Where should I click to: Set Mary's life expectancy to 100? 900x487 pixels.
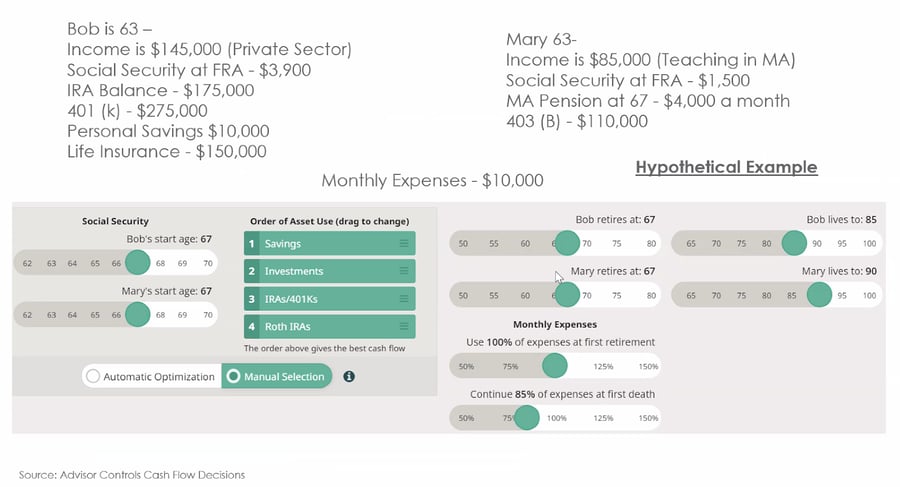pos(868,295)
